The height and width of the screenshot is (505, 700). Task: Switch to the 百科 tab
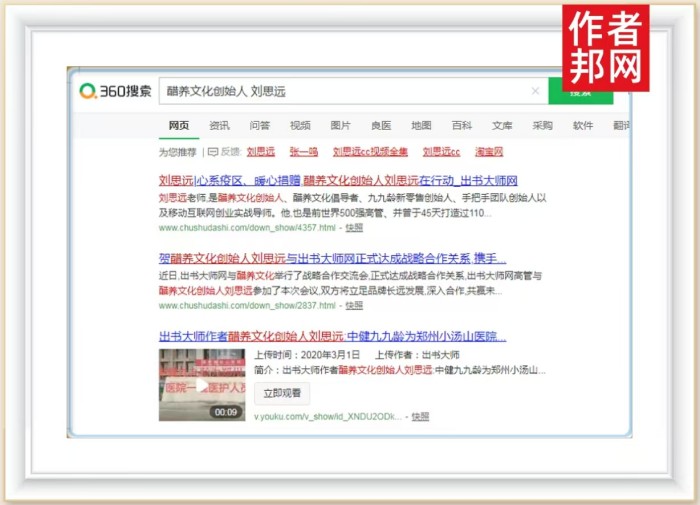461,126
